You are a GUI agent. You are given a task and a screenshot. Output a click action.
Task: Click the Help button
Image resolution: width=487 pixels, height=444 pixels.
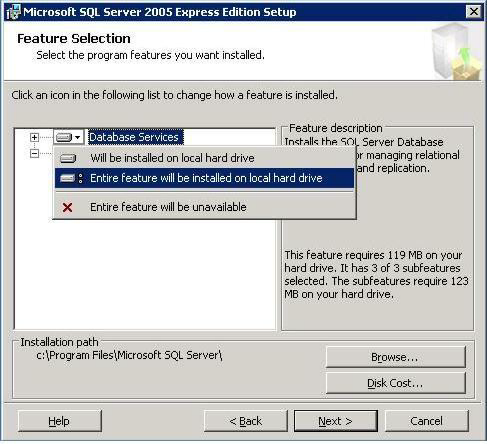59,421
